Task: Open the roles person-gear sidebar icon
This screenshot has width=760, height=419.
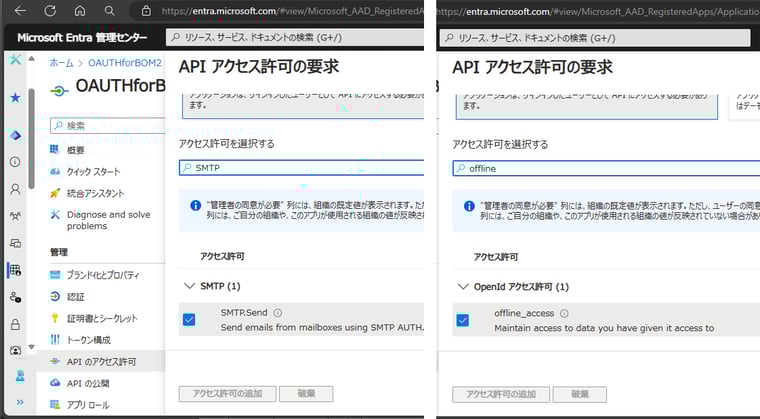Action: (x=16, y=297)
